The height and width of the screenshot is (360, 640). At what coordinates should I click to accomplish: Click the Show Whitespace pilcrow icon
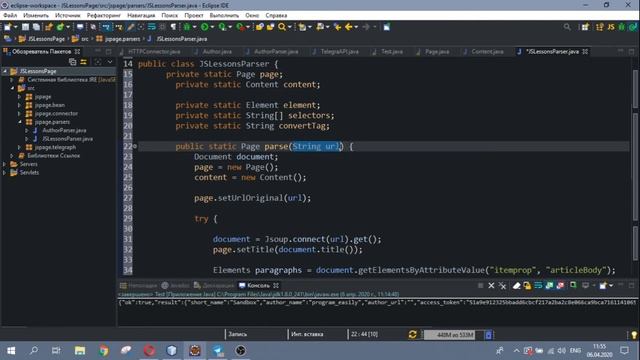(173, 27)
